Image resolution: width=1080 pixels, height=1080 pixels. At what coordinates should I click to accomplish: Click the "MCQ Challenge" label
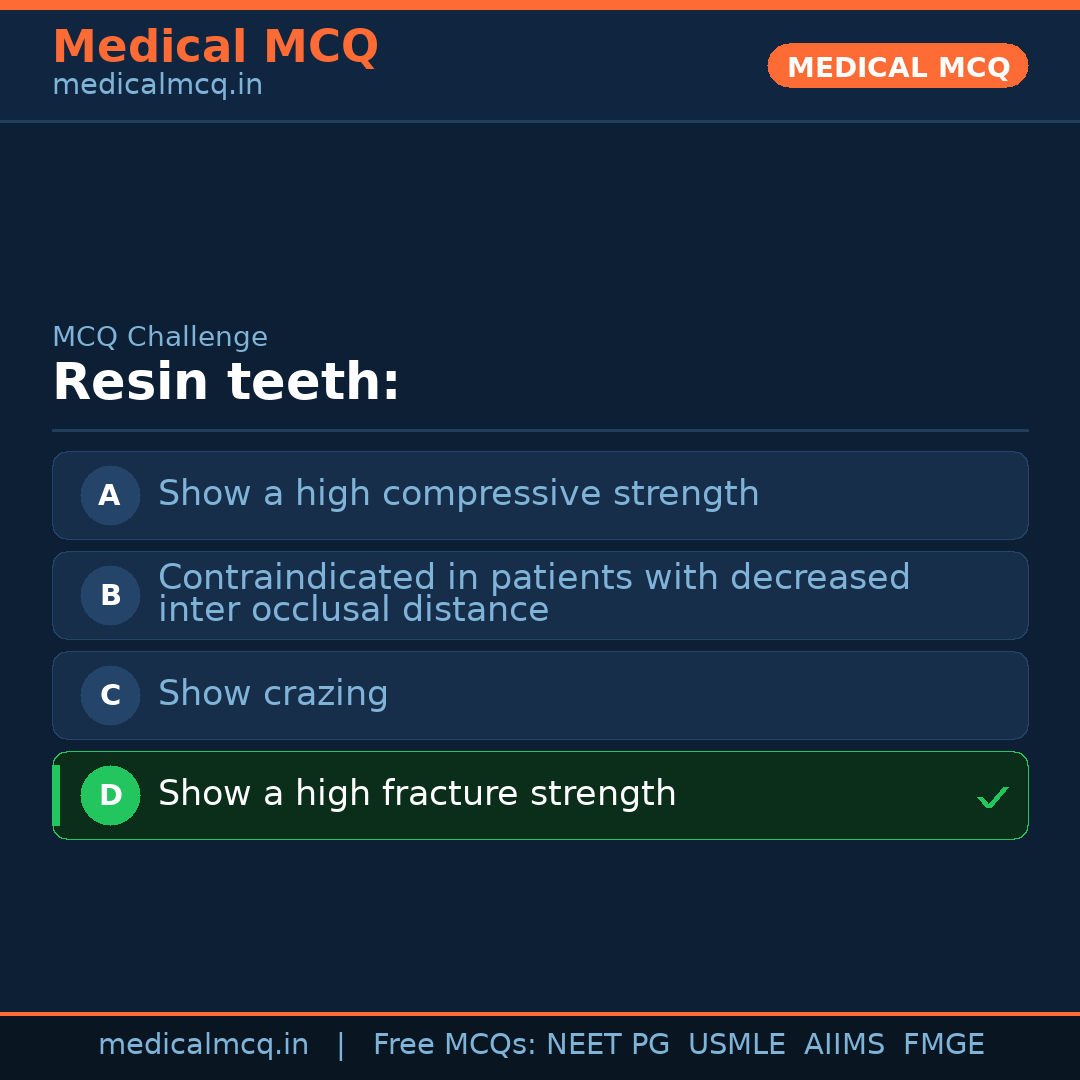tap(160, 337)
